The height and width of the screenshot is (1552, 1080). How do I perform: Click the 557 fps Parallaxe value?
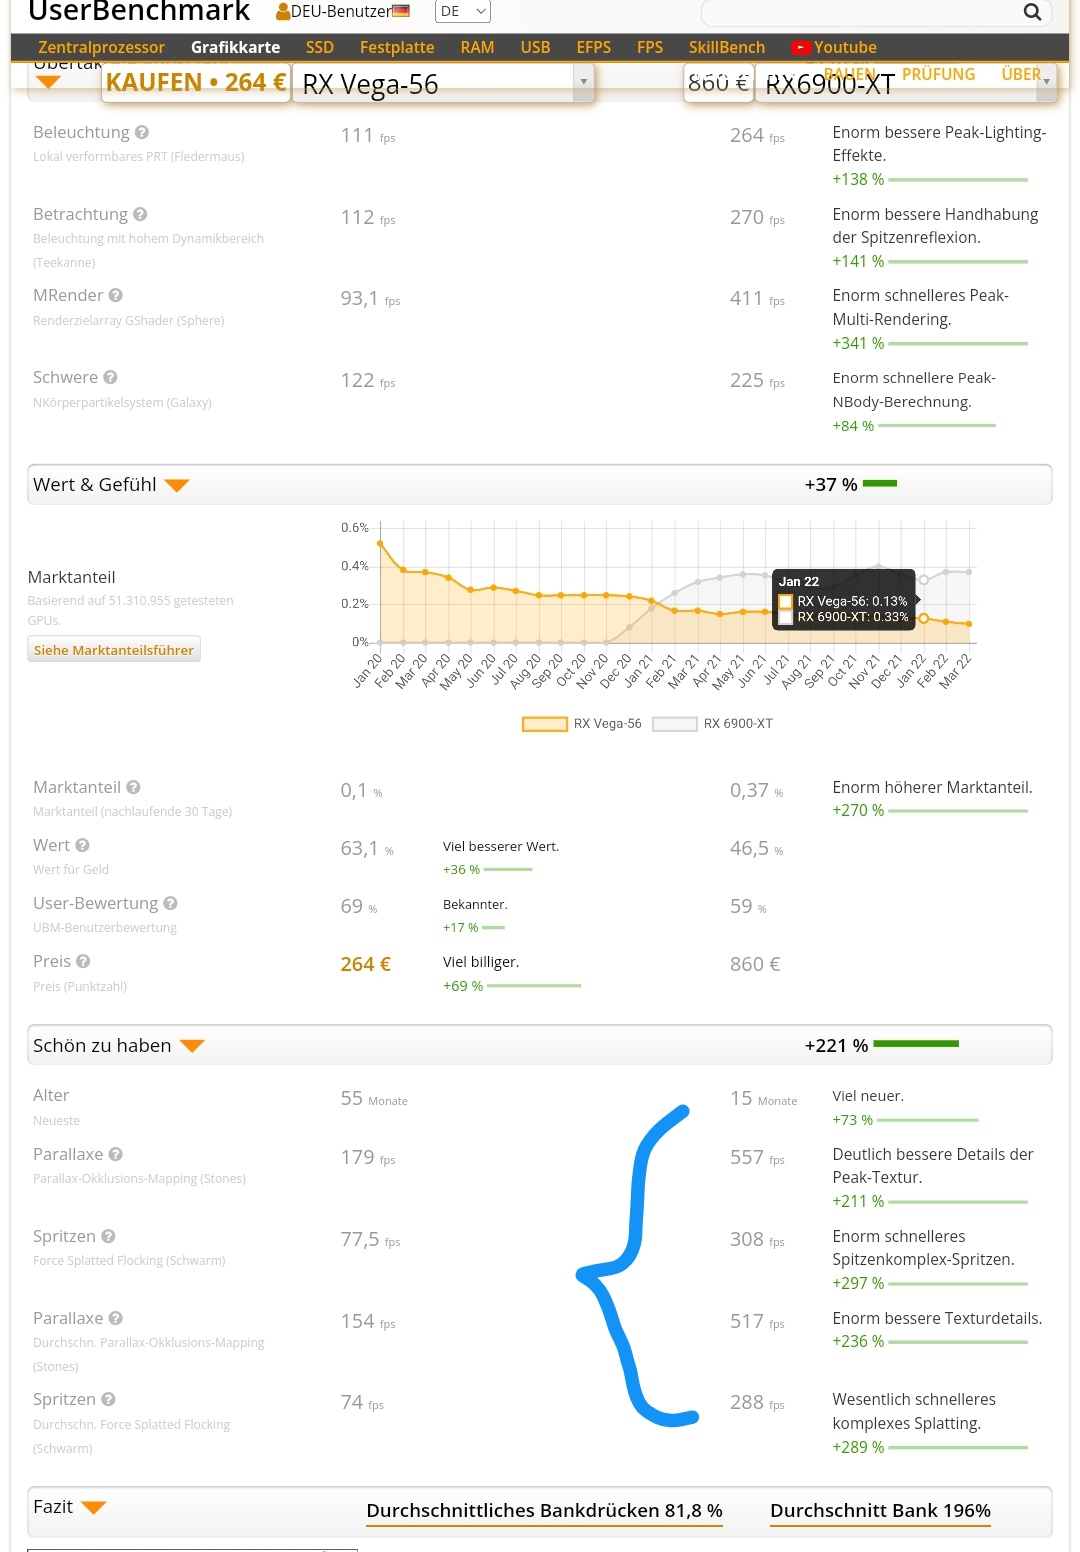(x=757, y=1157)
